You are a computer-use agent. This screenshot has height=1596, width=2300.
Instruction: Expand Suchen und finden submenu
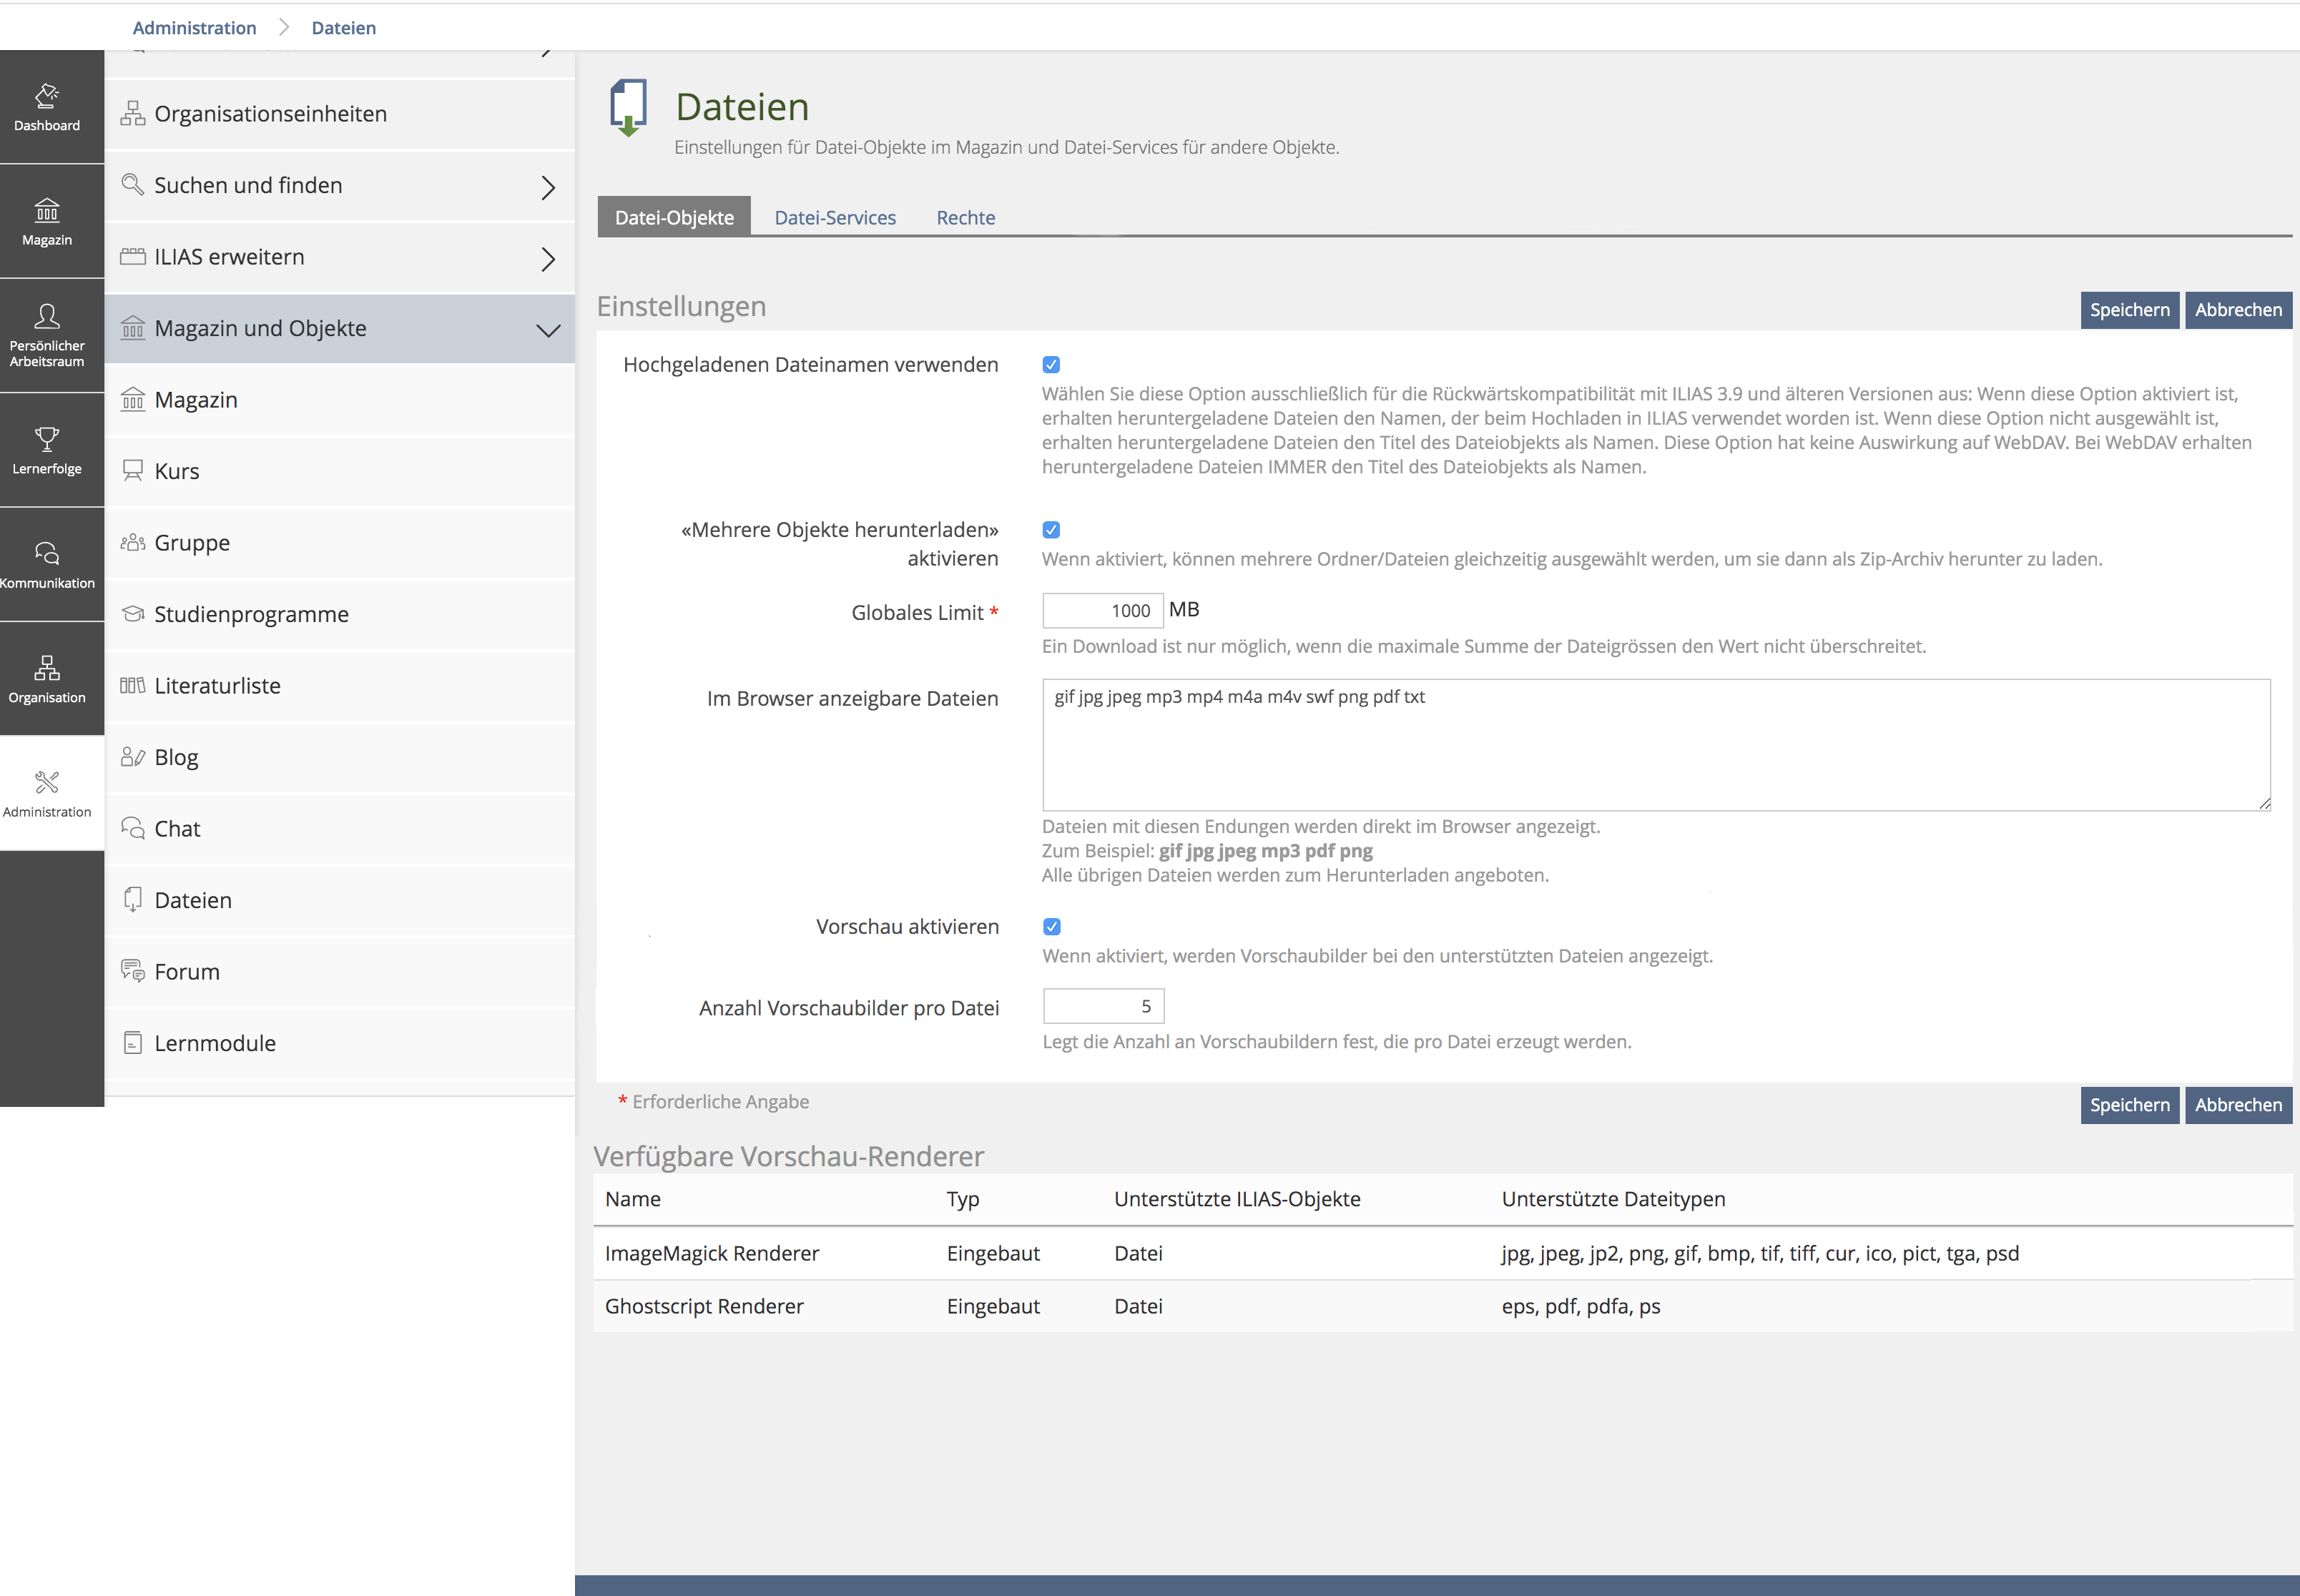[x=547, y=187]
